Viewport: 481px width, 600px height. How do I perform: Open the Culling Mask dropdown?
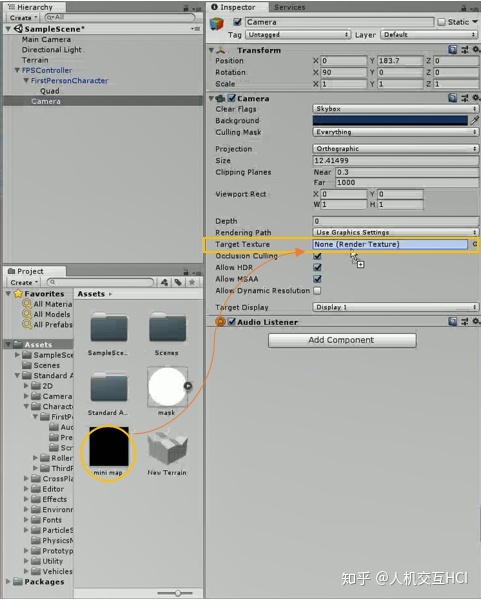[x=396, y=132]
